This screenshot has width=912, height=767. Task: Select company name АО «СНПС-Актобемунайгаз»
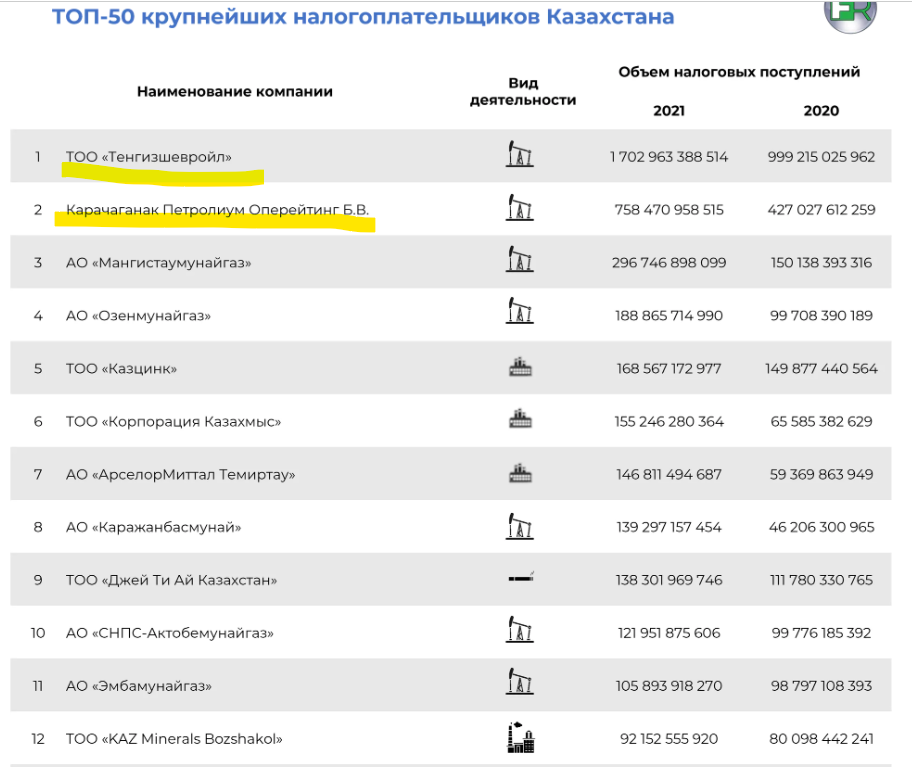pyautogui.click(x=170, y=633)
